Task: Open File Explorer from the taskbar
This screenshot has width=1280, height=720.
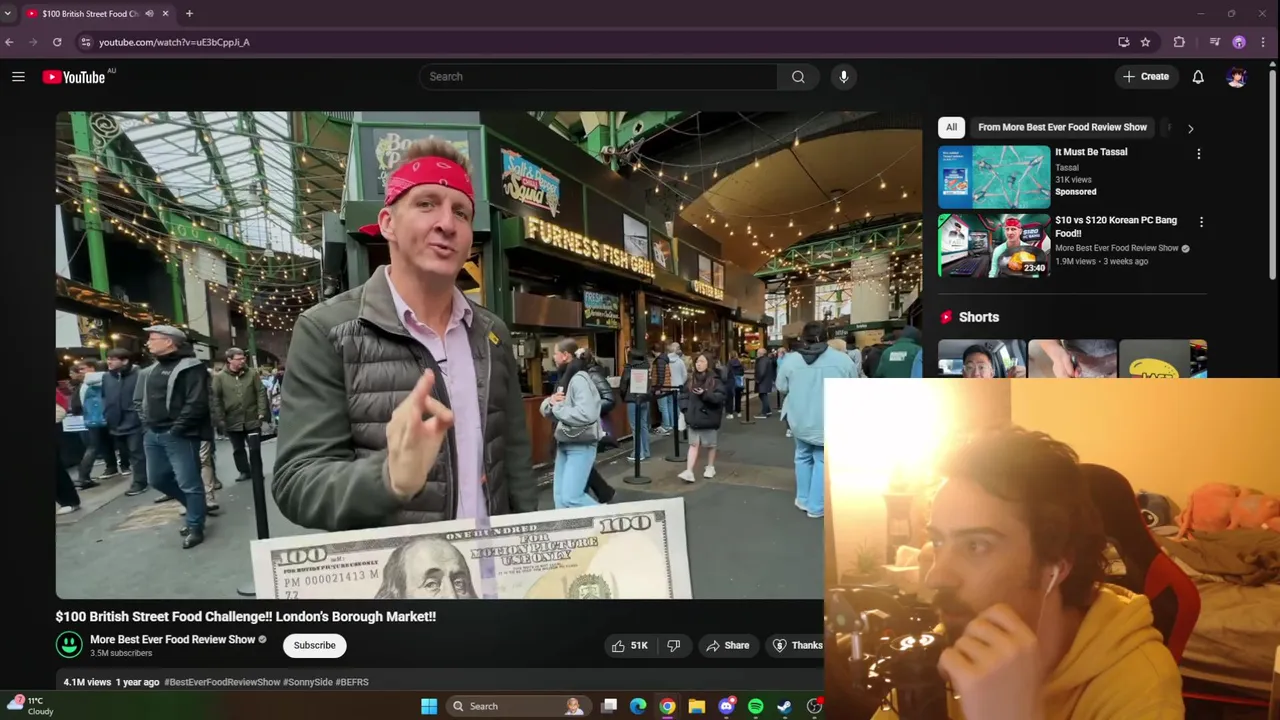Action: coord(697,706)
